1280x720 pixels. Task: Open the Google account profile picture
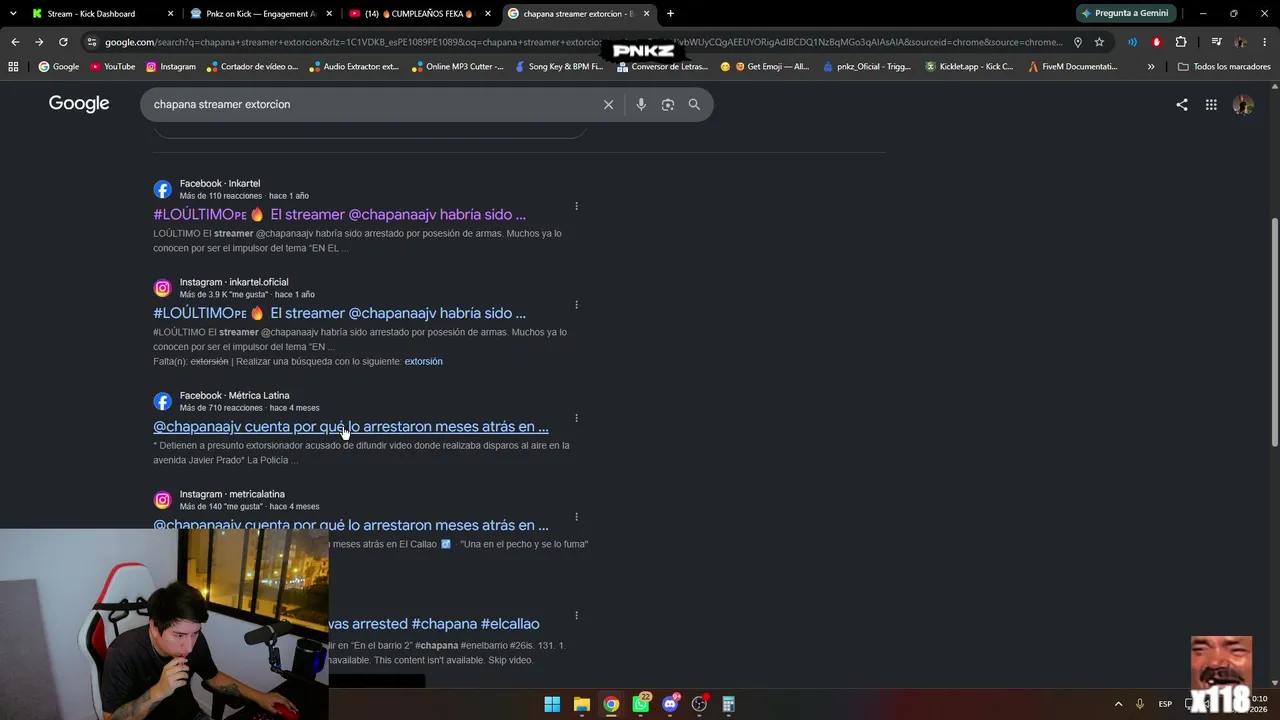[1243, 104]
